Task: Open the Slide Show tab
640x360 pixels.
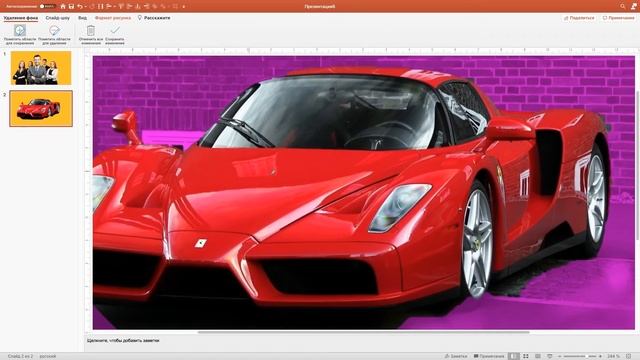Action: (58, 18)
